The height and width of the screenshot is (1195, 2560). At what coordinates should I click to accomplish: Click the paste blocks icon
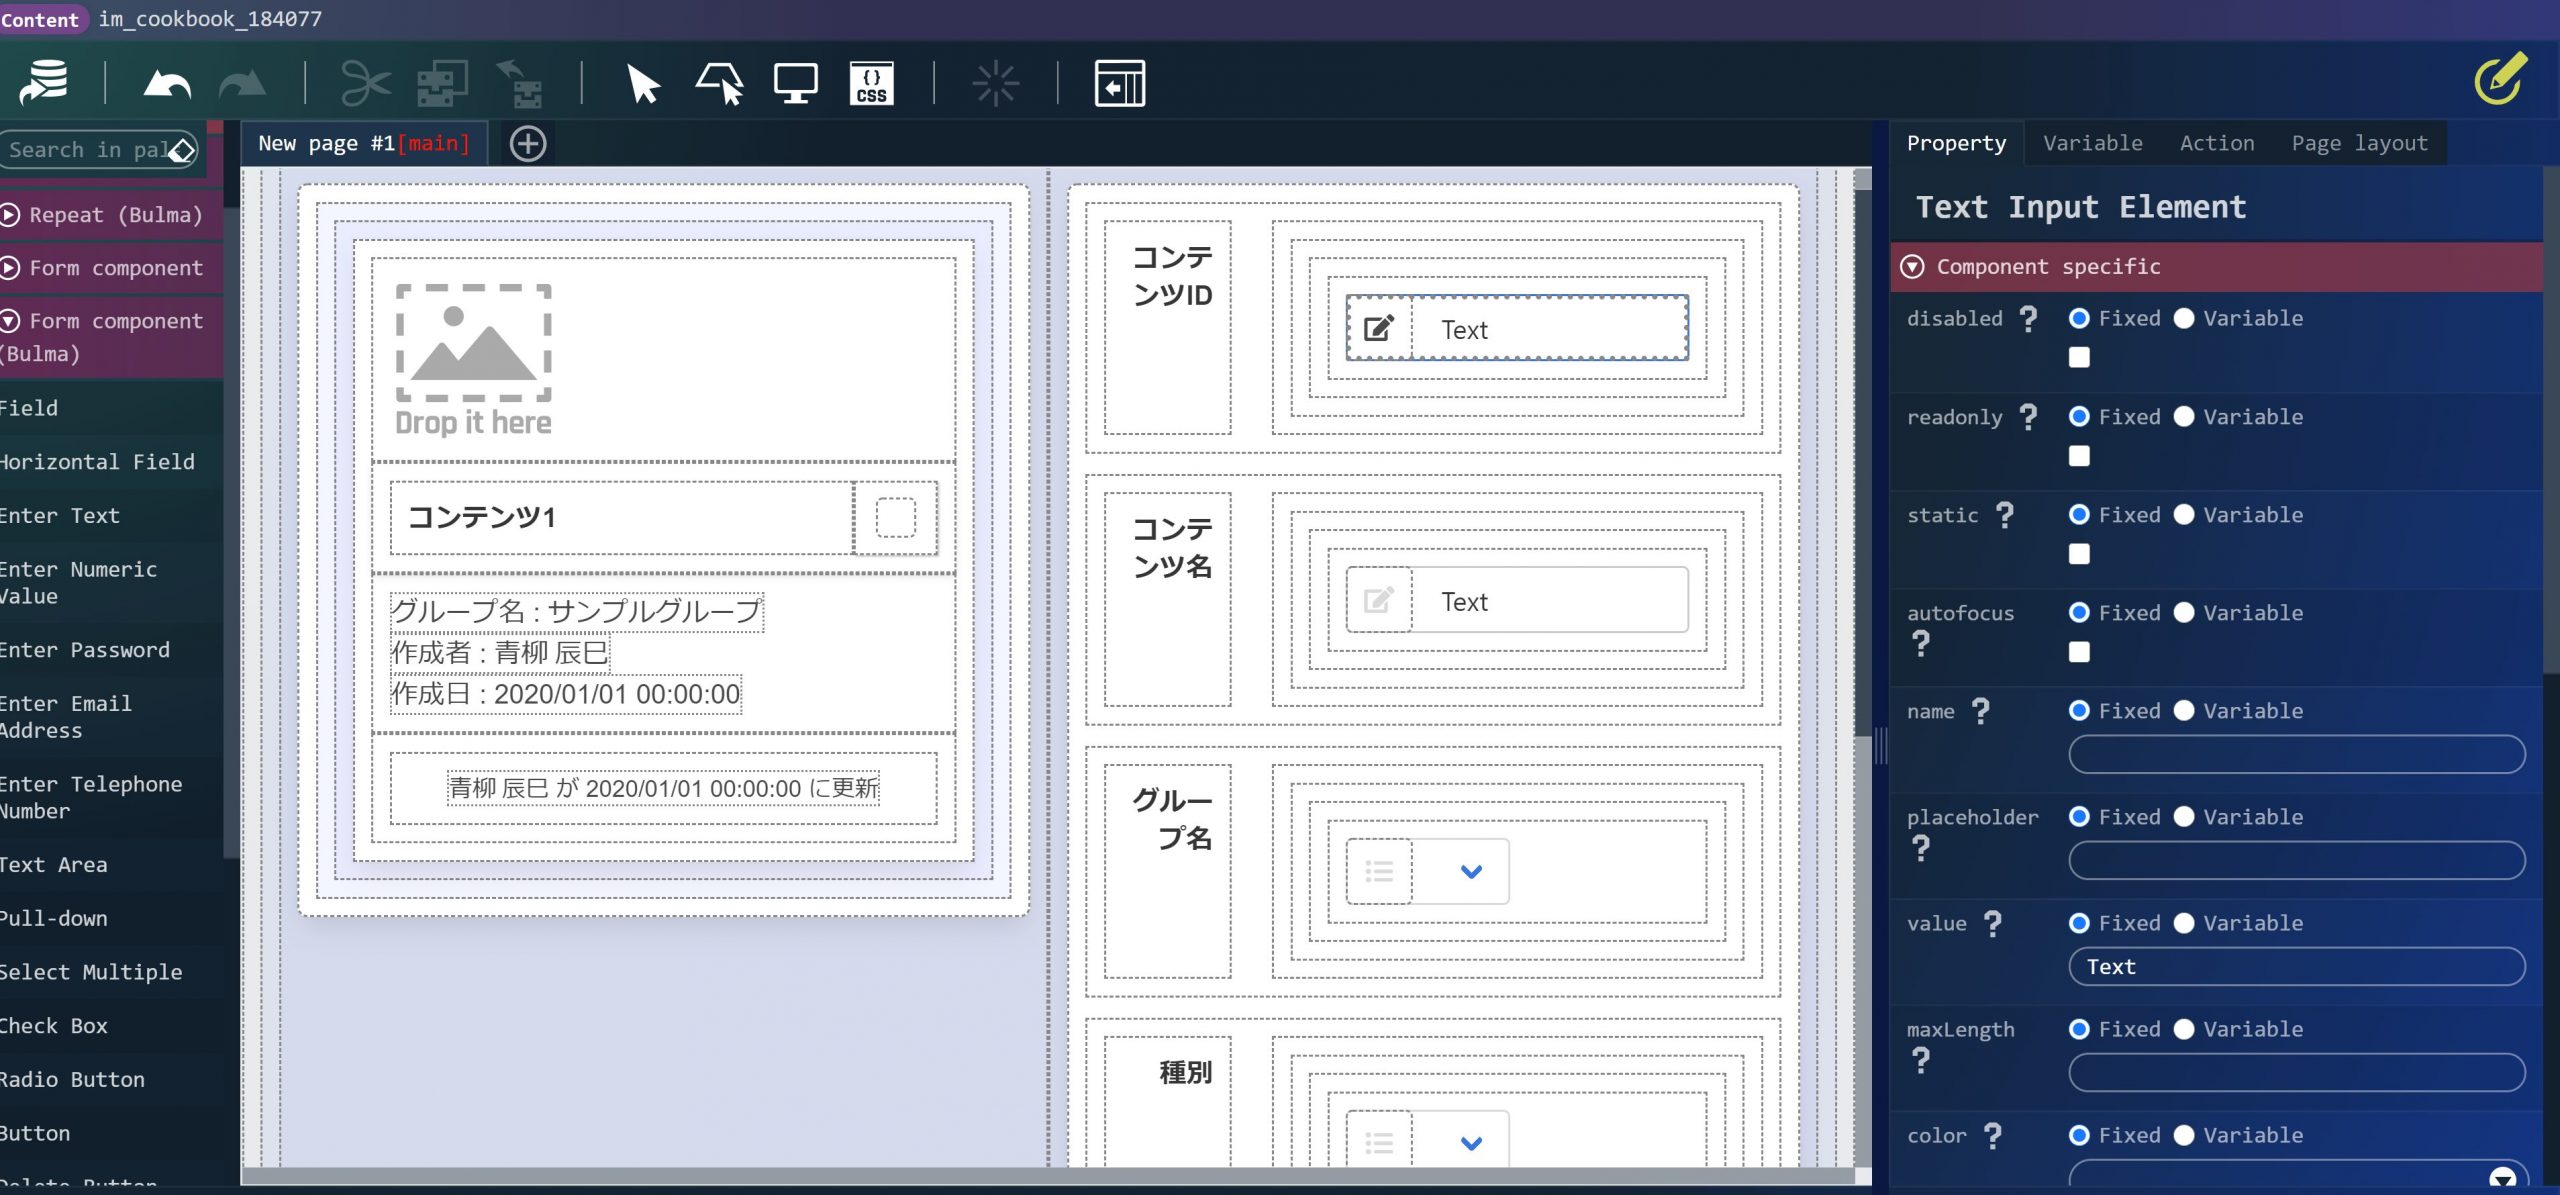tap(519, 83)
